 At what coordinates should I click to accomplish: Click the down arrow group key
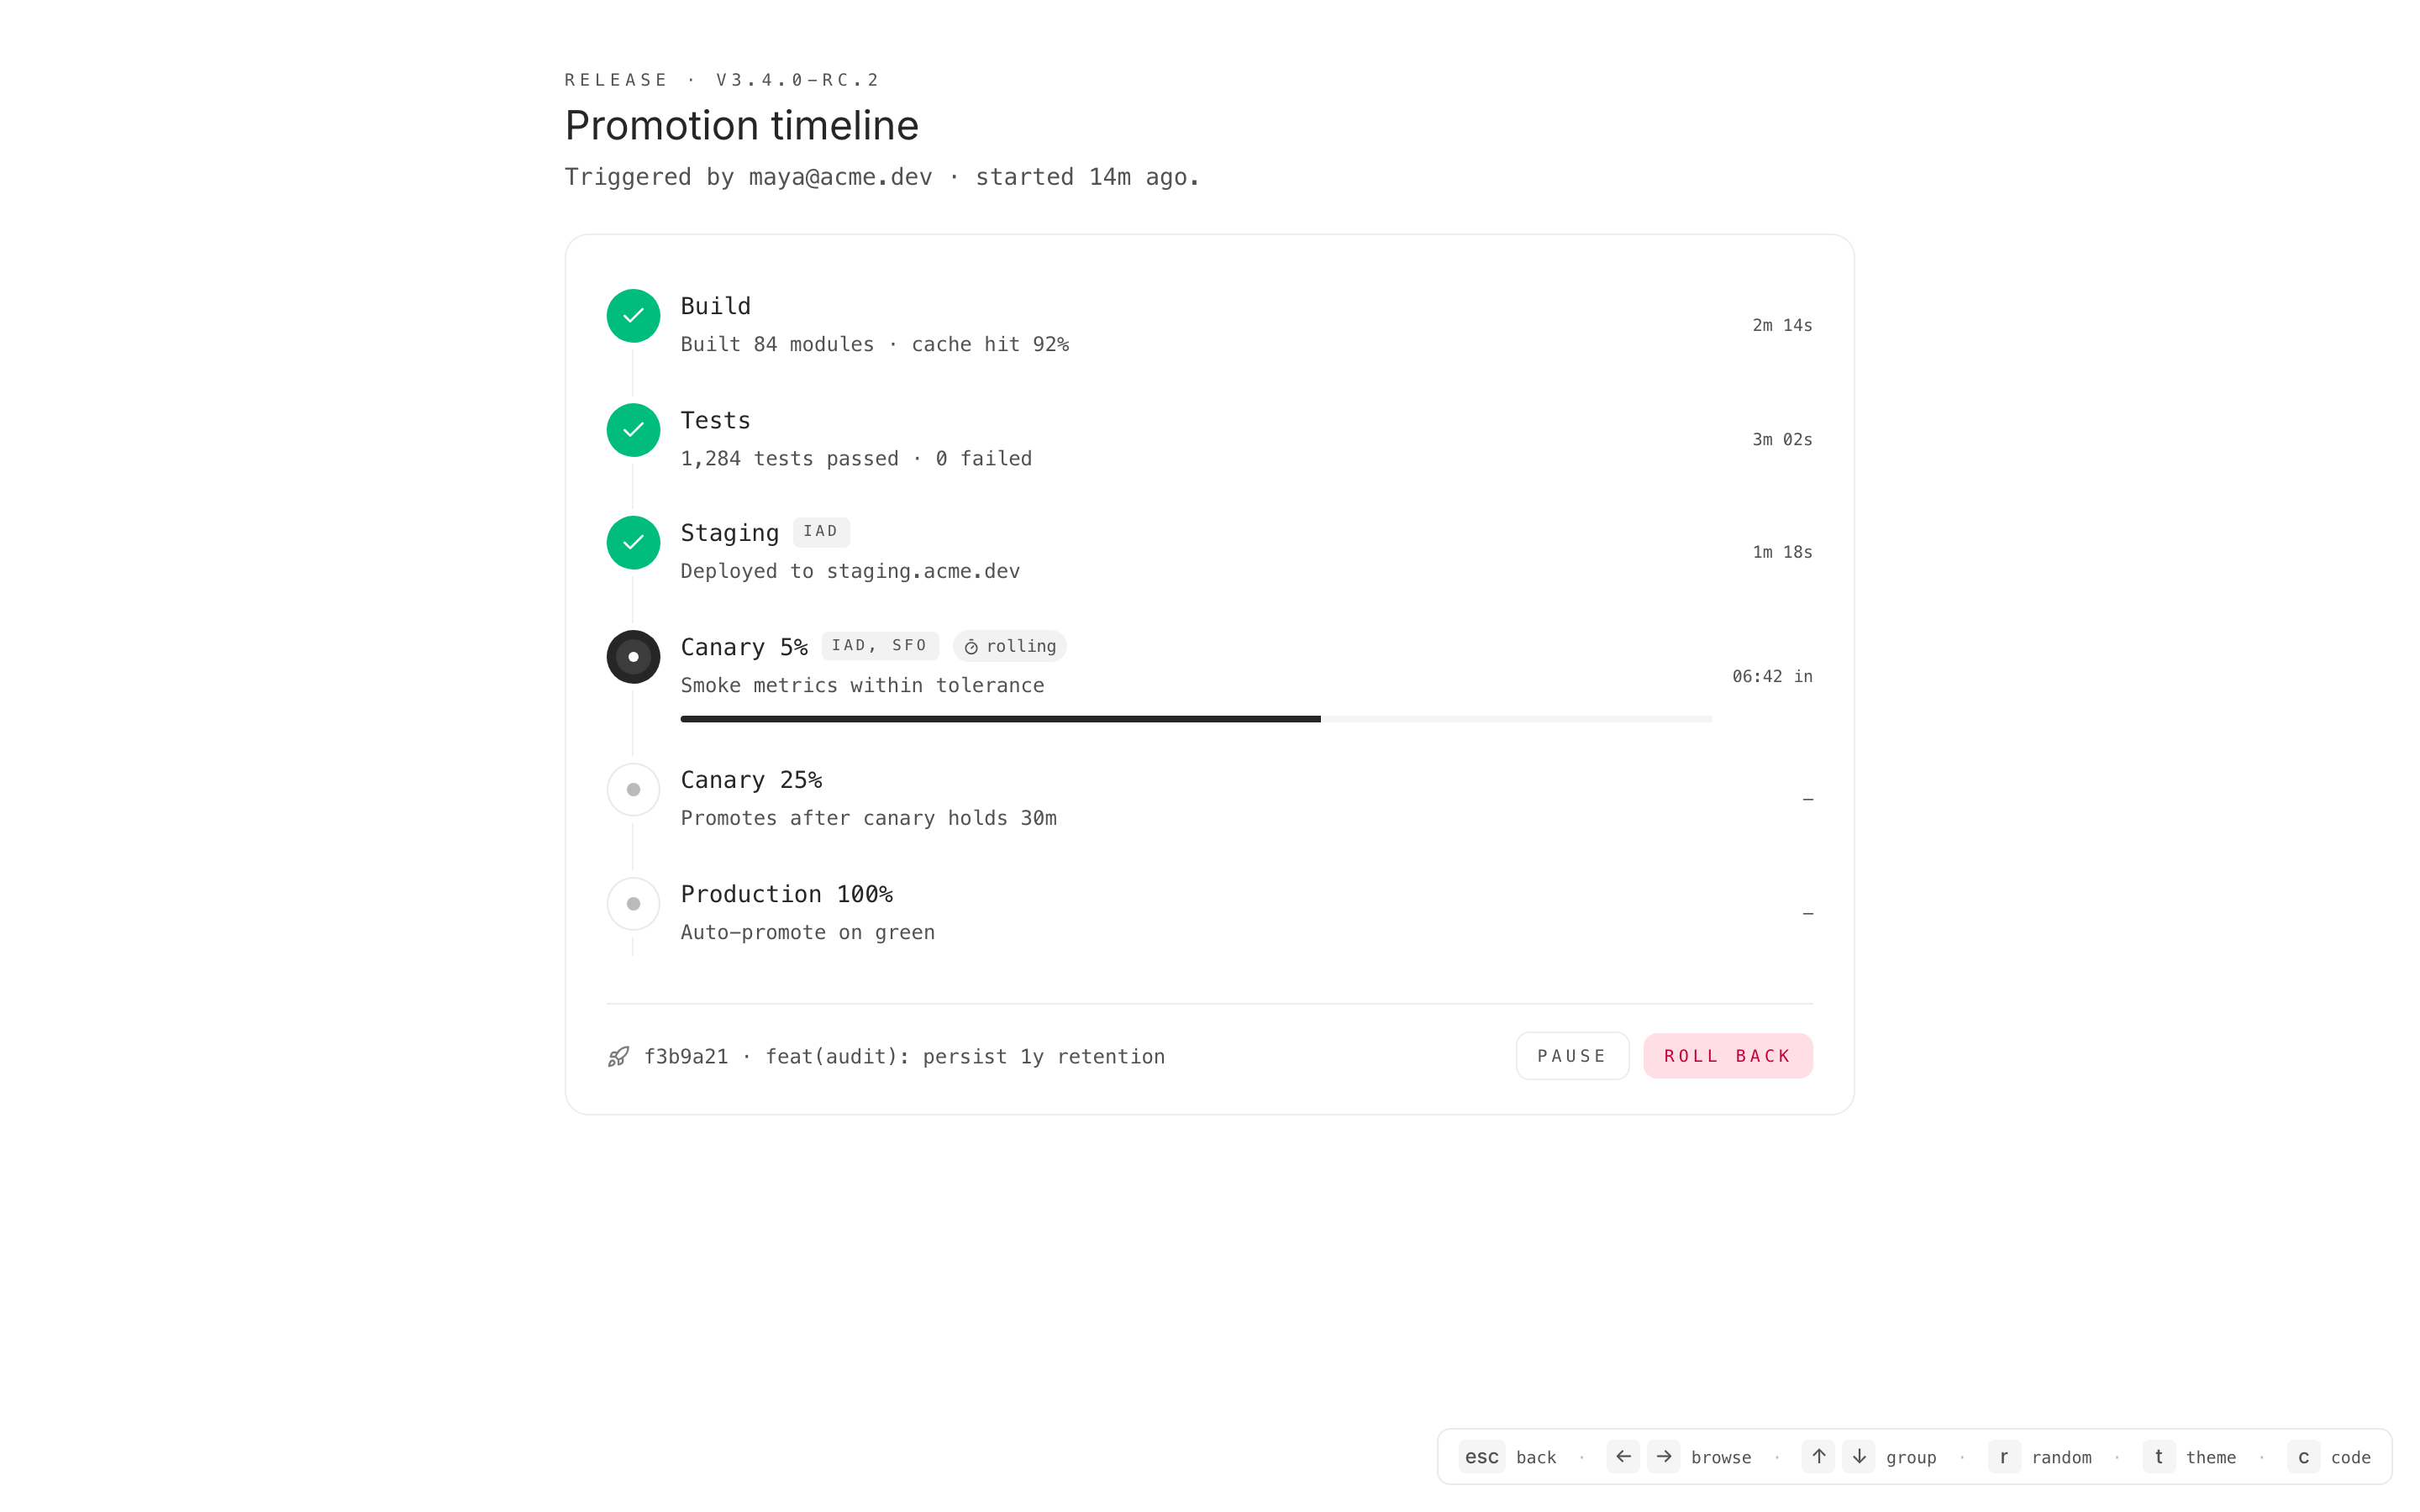coord(1859,1457)
